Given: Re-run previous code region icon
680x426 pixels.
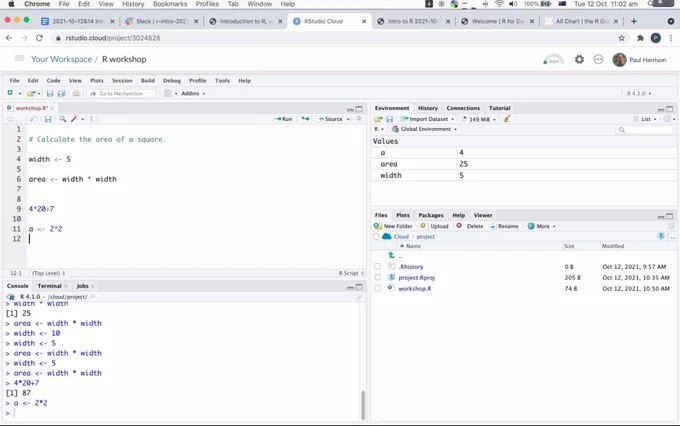Looking at the screenshot, I should pyautogui.click(x=305, y=119).
